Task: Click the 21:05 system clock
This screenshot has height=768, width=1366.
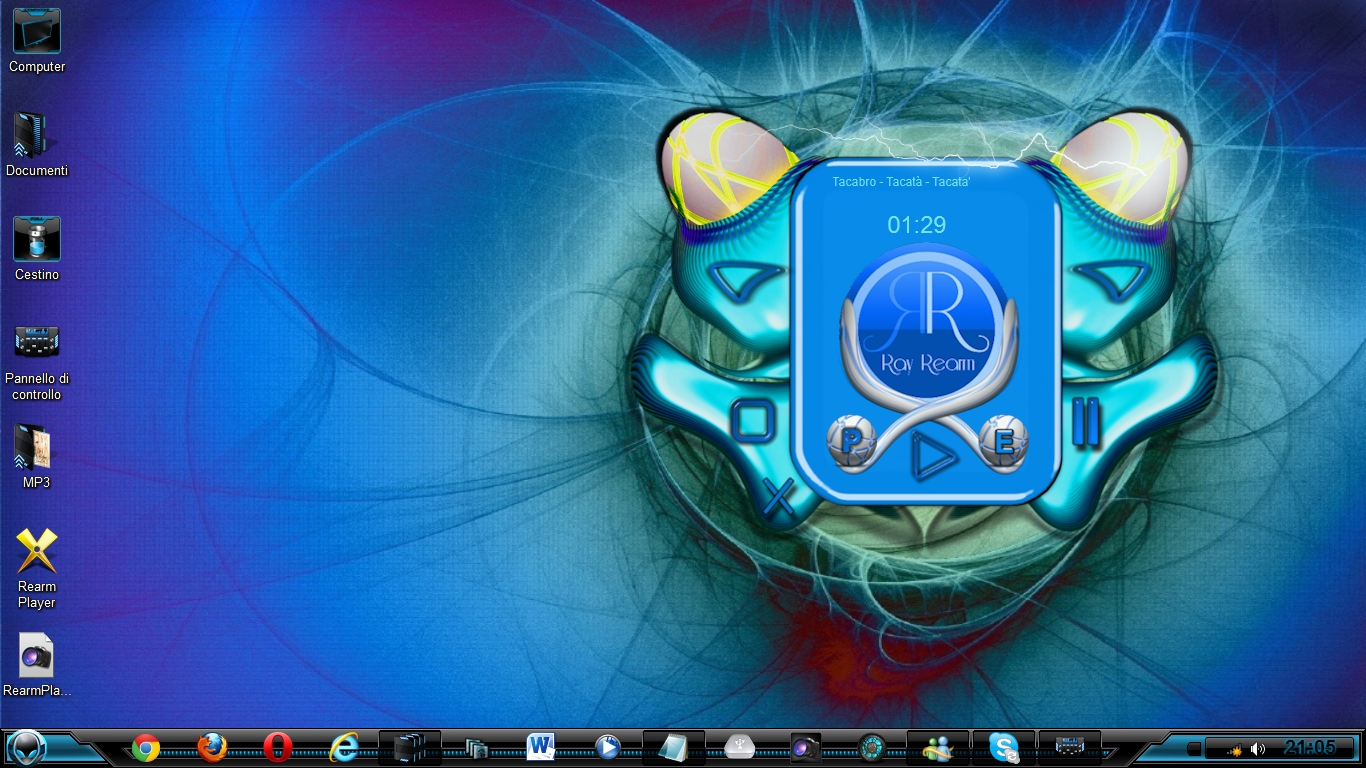Action: [x=1310, y=747]
